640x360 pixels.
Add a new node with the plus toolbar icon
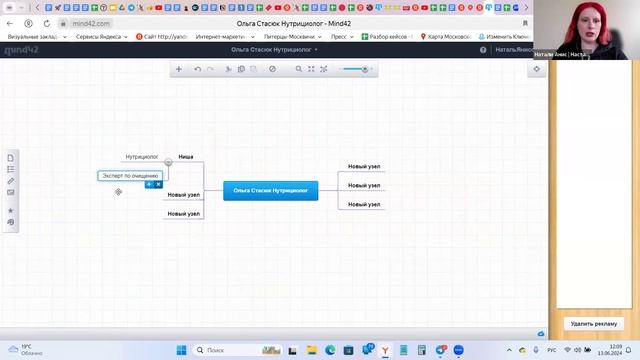179,69
